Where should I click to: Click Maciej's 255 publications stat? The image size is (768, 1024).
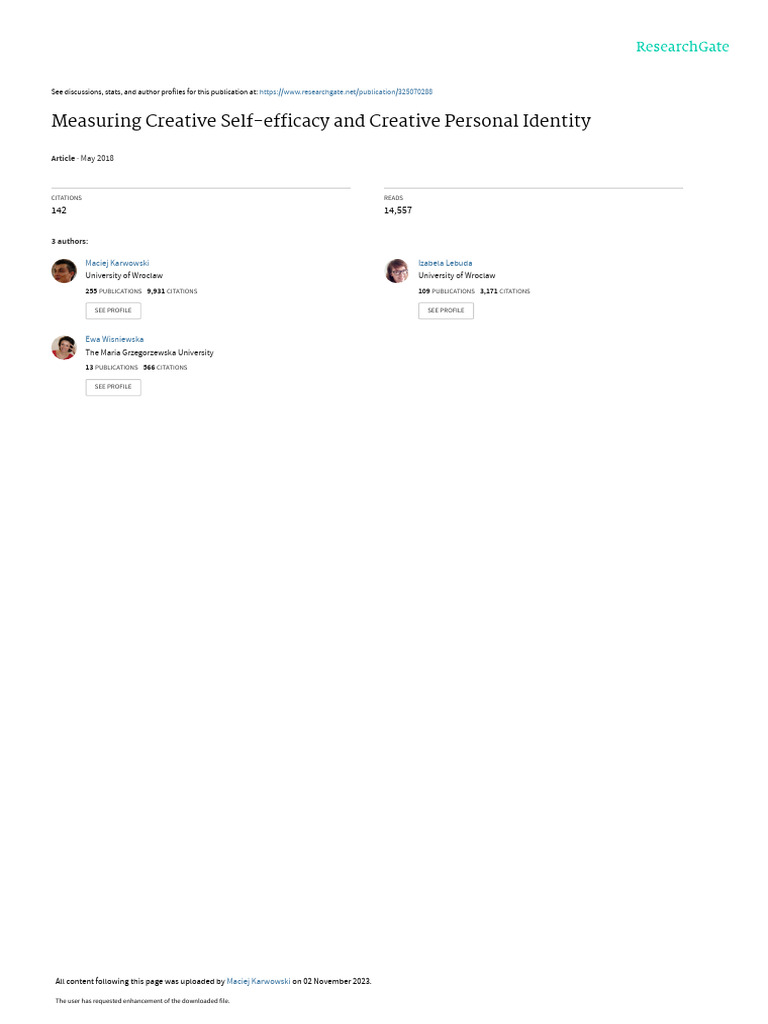pos(114,291)
